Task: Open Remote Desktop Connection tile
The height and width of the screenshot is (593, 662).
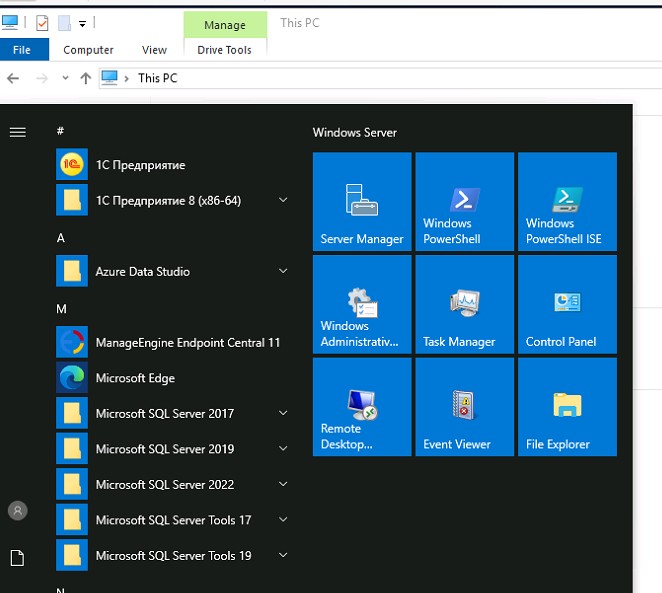Action: (361, 407)
